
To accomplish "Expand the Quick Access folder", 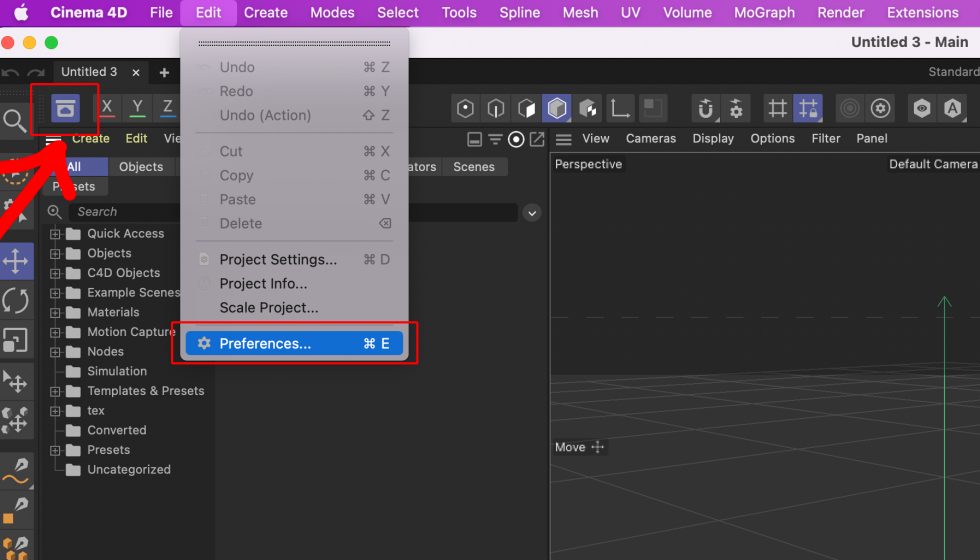I will point(55,234).
